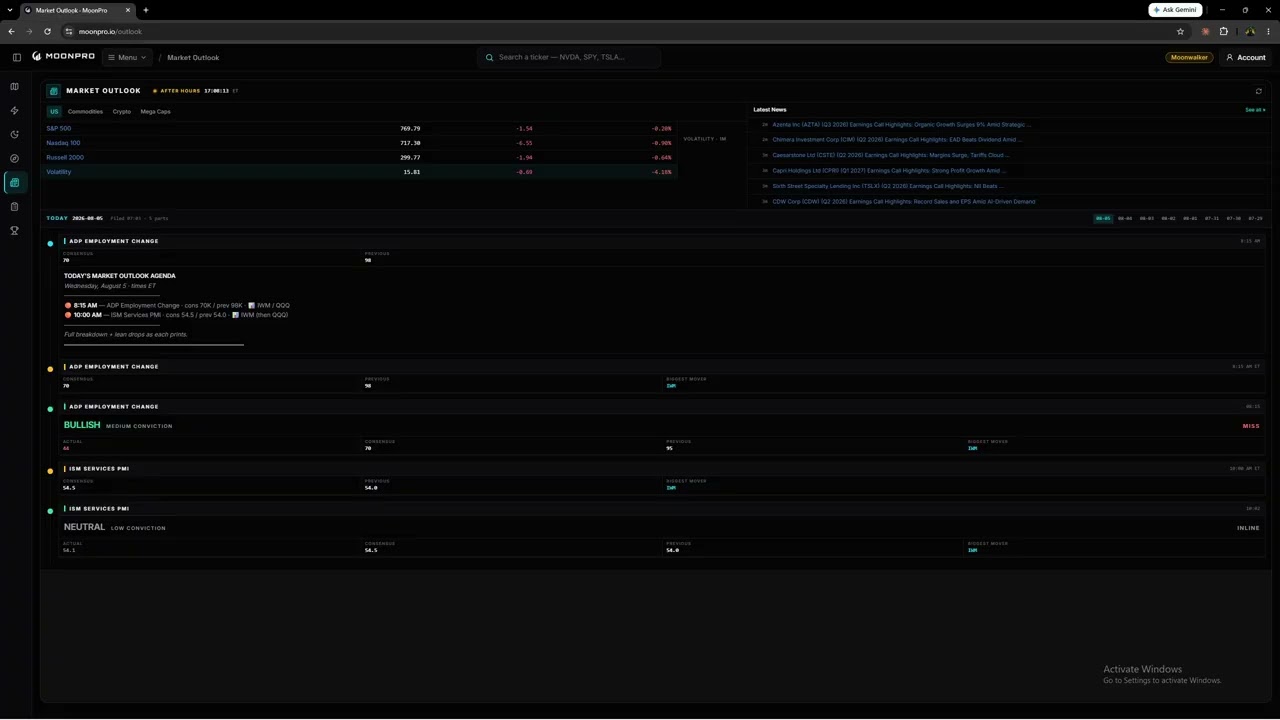Open the Capri Holdings news item
The image size is (1280, 720).
[889, 171]
